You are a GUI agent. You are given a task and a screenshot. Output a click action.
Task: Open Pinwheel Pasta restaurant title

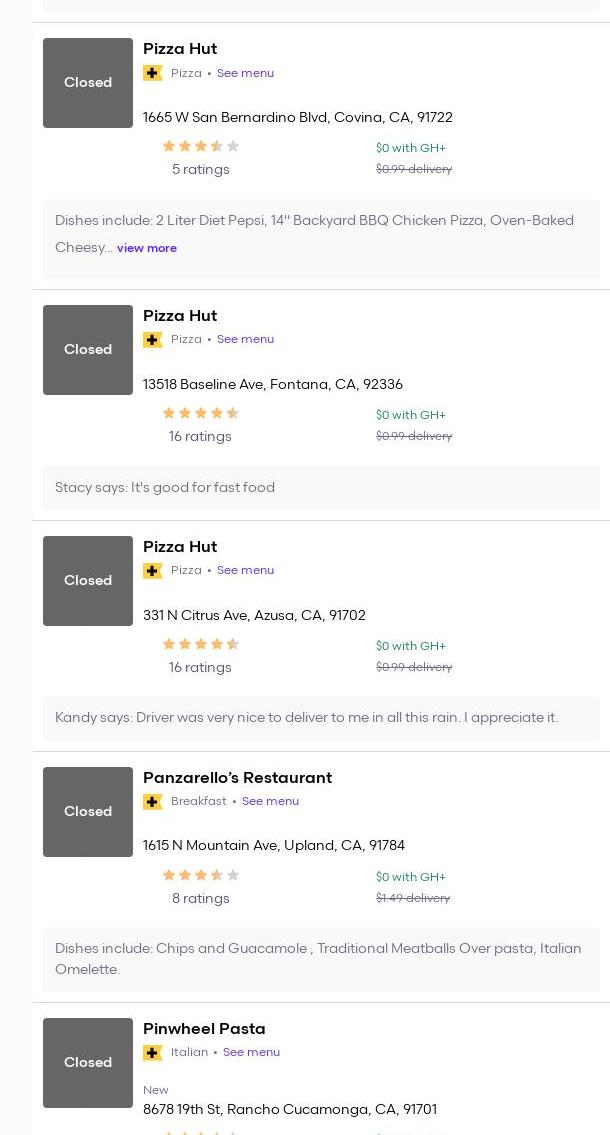(204, 1029)
